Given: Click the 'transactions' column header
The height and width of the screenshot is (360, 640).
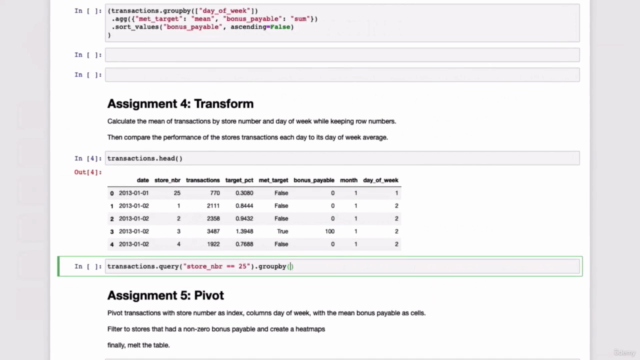Looking at the screenshot, I should 203,180.
